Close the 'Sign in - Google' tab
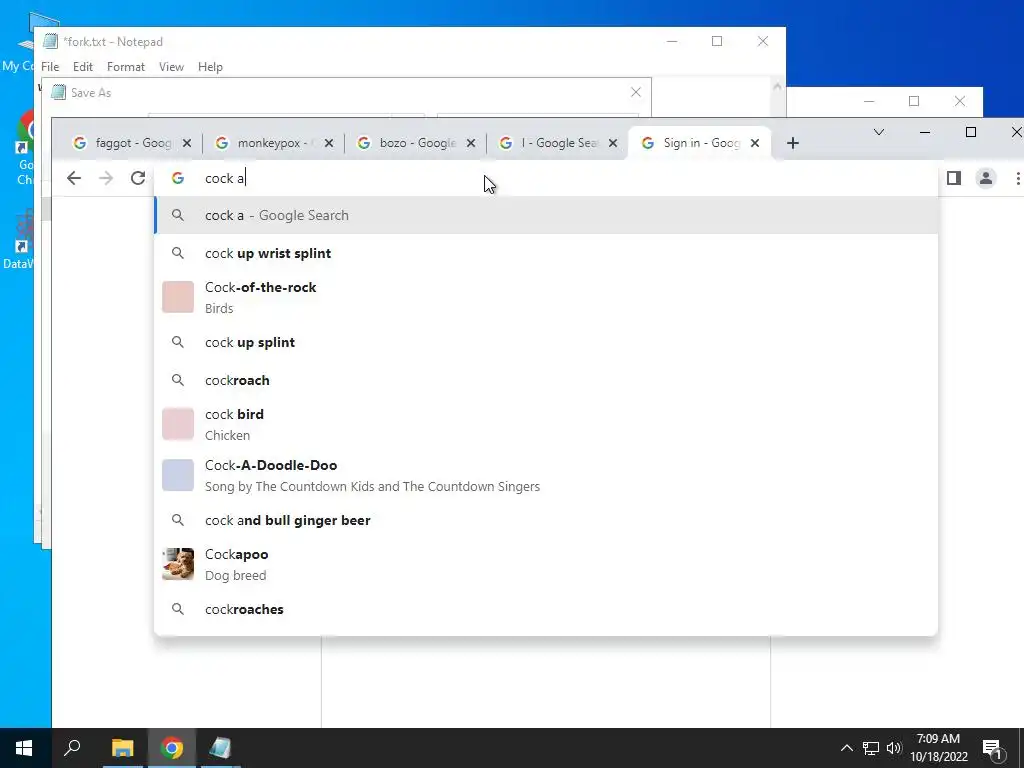 [755, 143]
